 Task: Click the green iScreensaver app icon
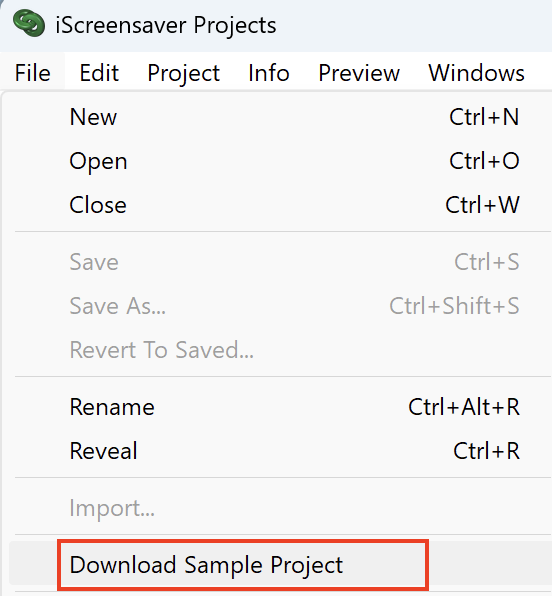29,24
